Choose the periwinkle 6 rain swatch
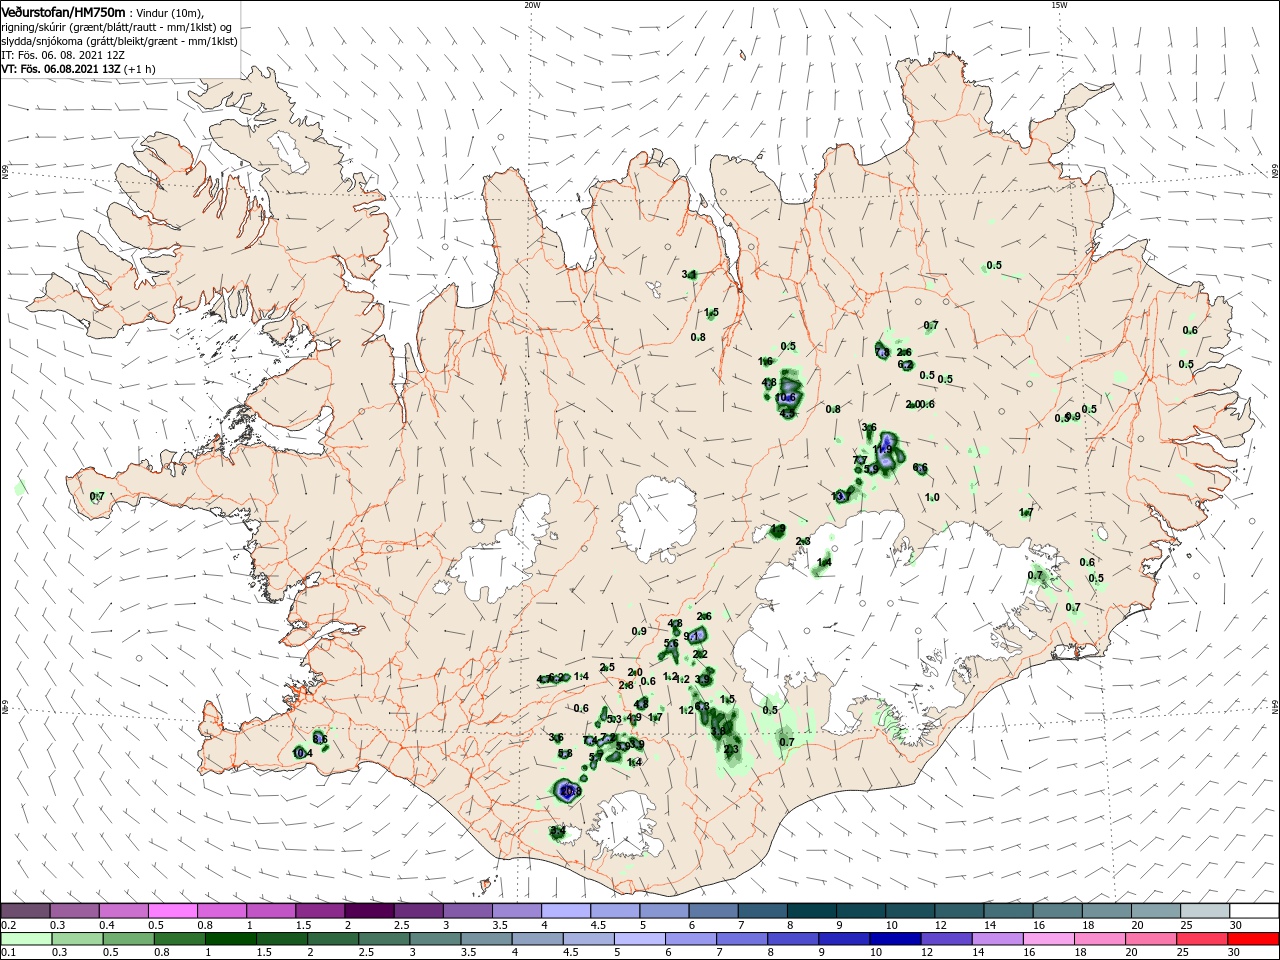Screen dimensions: 1280x960 690,939
